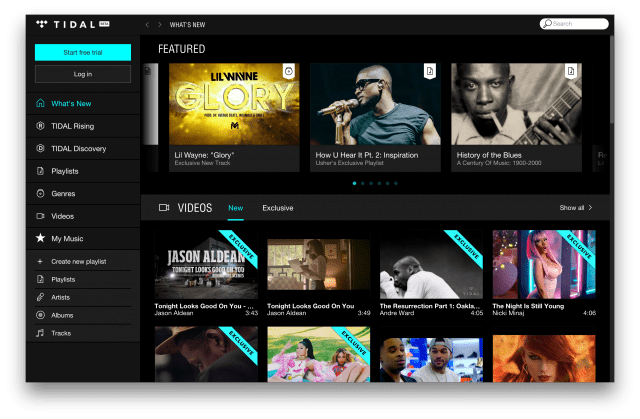Click the TIDAL Rising icon
The width and height of the screenshot is (640, 419).
click(x=40, y=126)
